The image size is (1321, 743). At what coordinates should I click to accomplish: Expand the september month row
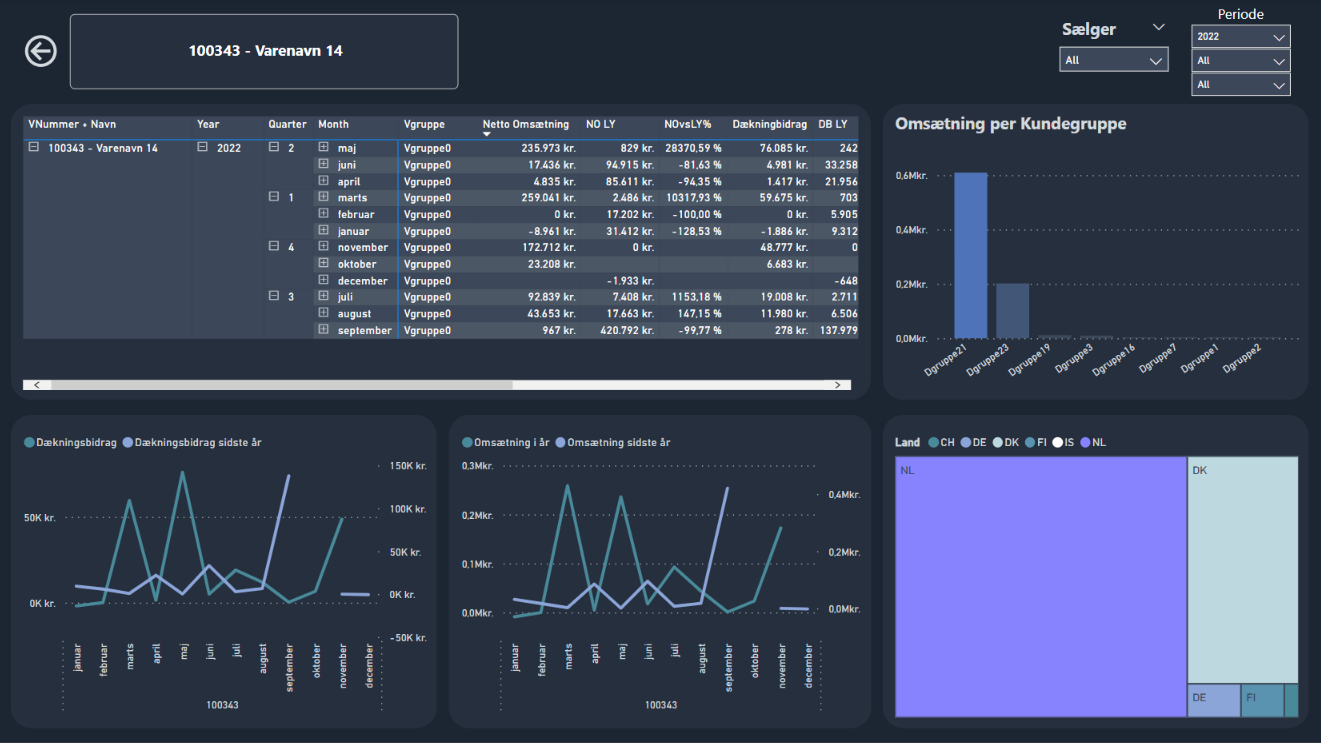tap(323, 330)
